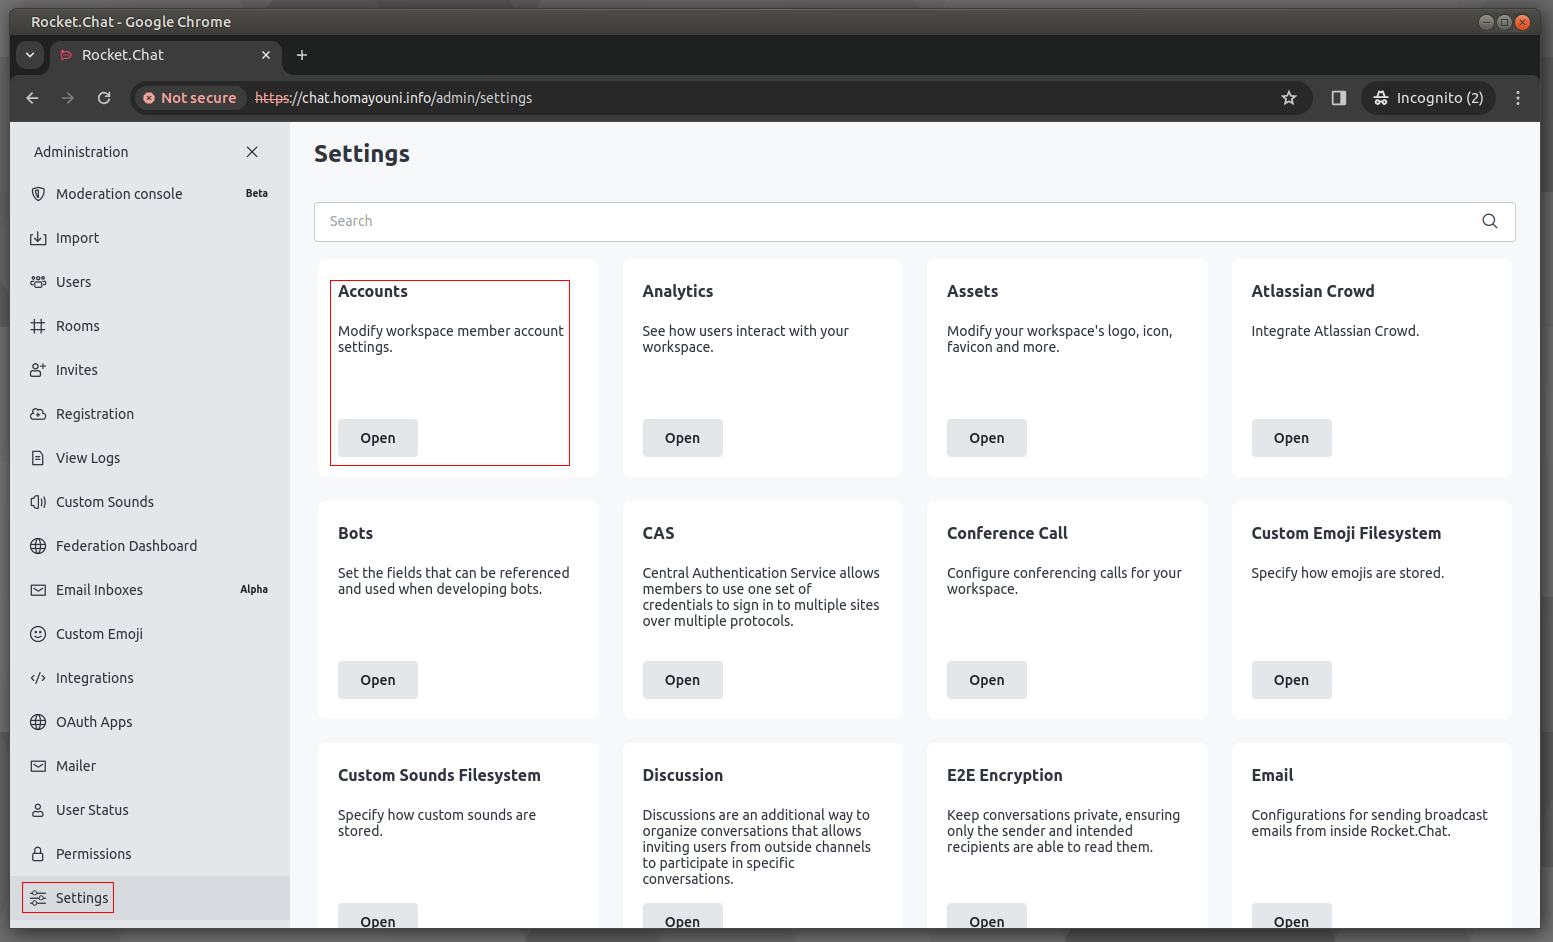Close the Rocket.Chat browser tab

point(266,55)
